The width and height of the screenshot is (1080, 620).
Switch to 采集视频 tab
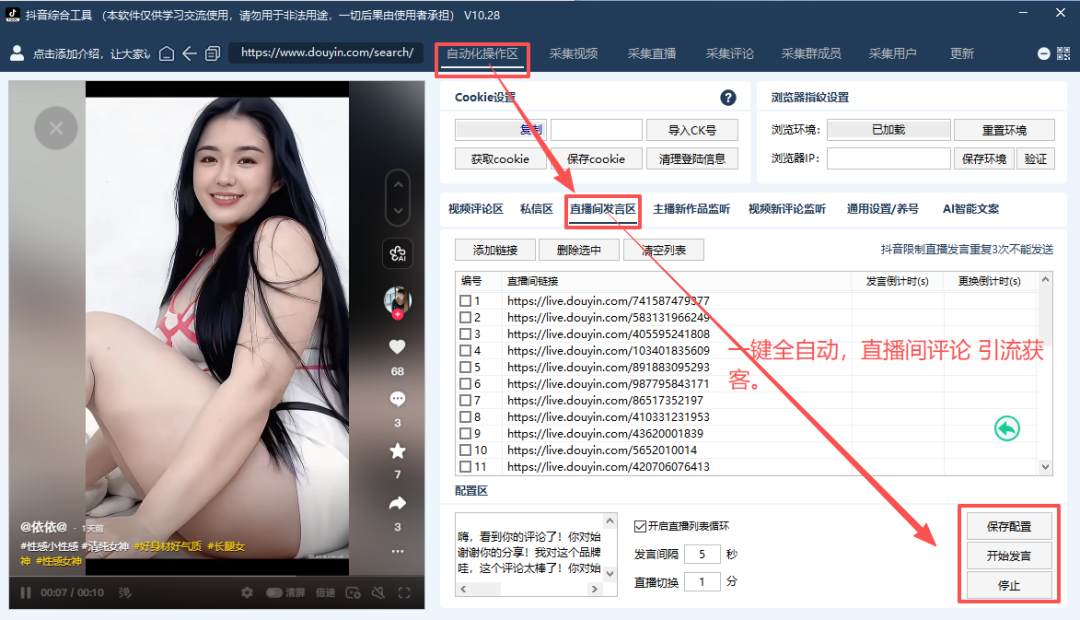[x=573, y=54]
